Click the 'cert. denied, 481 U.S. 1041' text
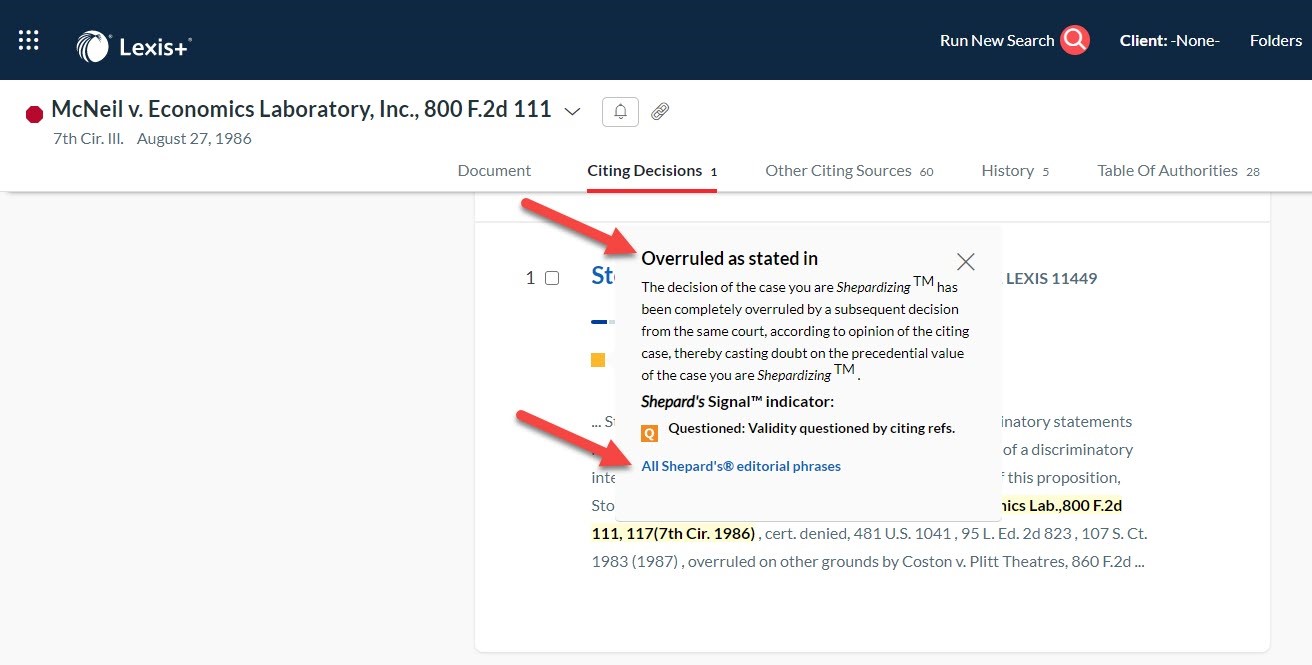This screenshot has width=1312, height=665. (x=859, y=533)
